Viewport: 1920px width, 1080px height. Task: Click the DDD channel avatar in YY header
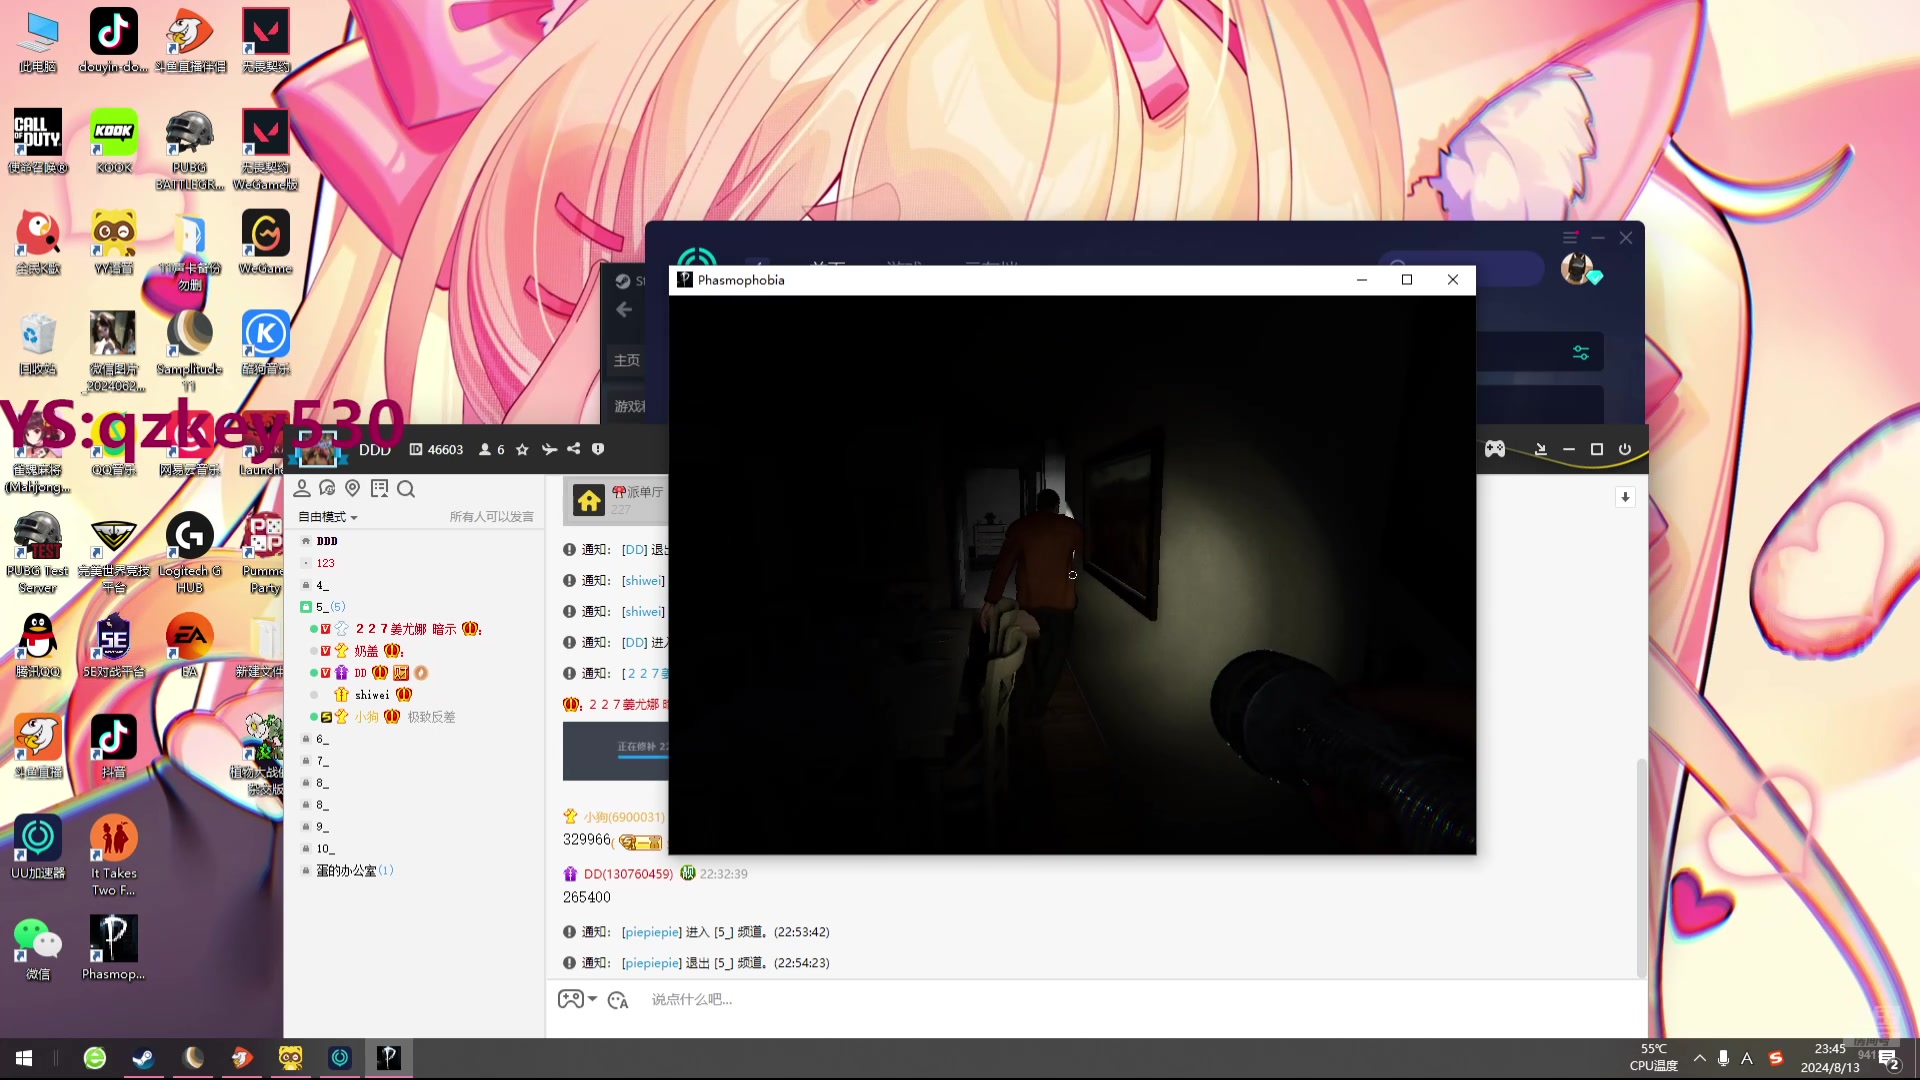[x=318, y=450]
